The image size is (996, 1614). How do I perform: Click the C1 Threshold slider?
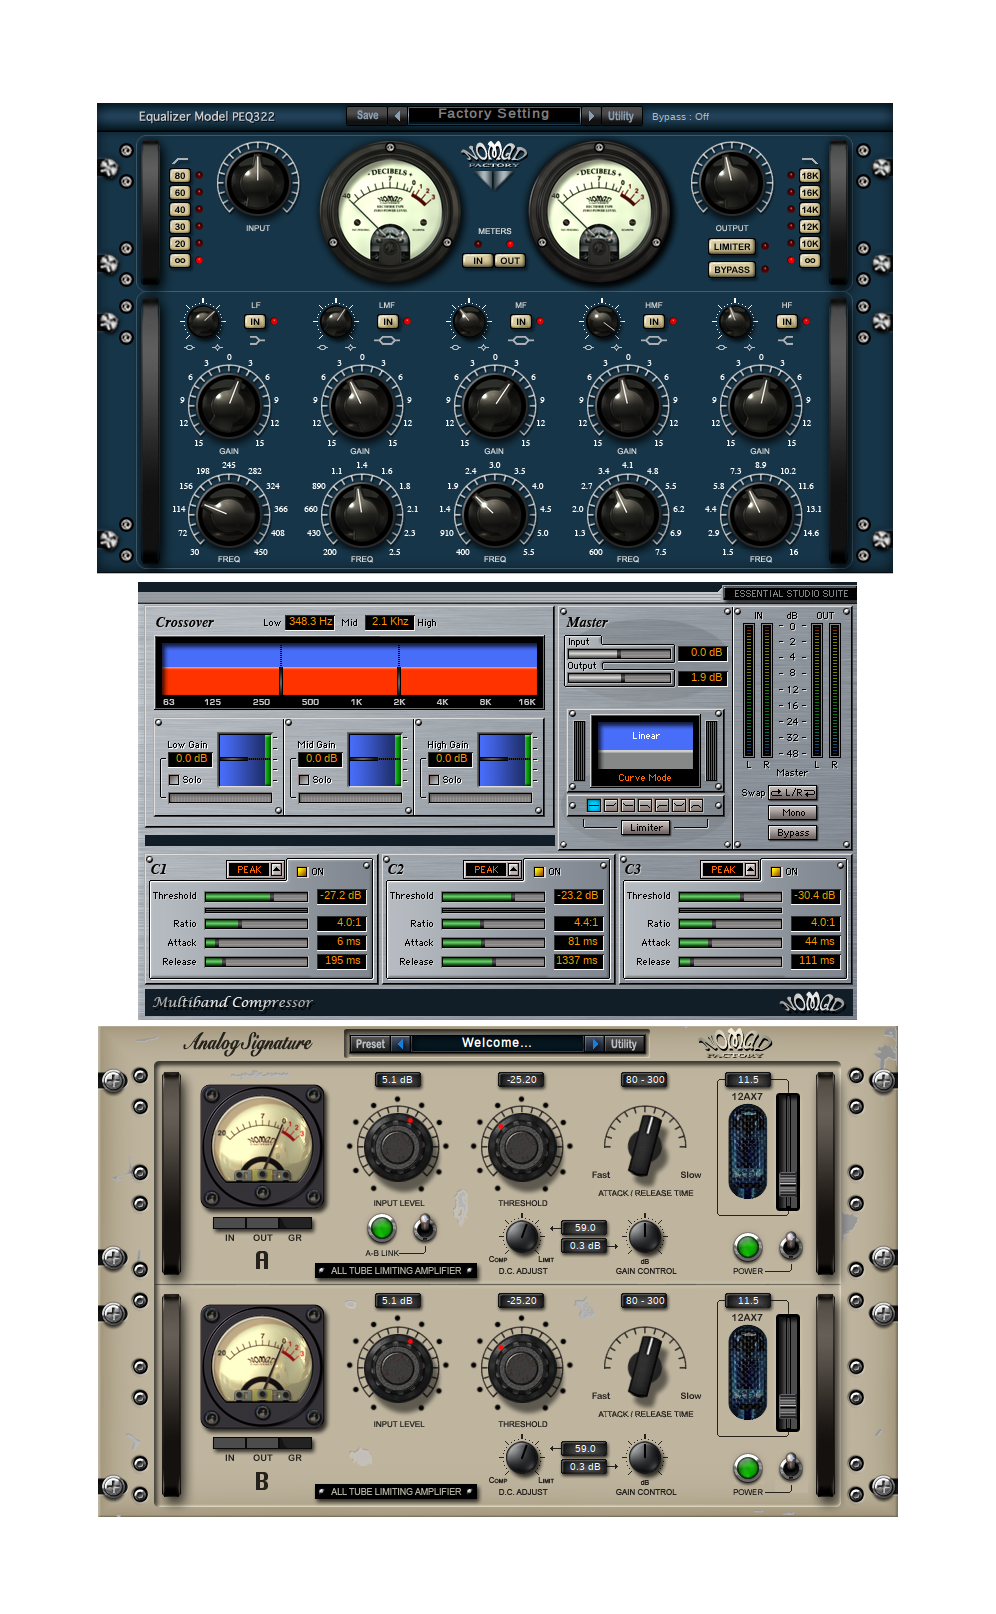(x=256, y=897)
